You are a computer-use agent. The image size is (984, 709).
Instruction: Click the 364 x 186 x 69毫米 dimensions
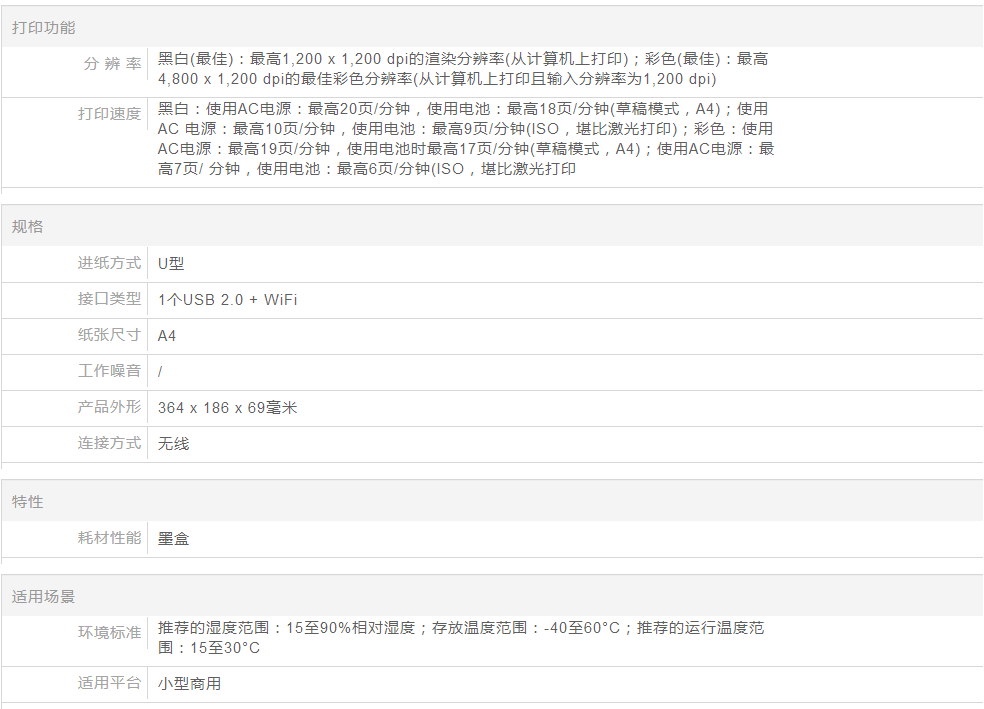coord(227,408)
